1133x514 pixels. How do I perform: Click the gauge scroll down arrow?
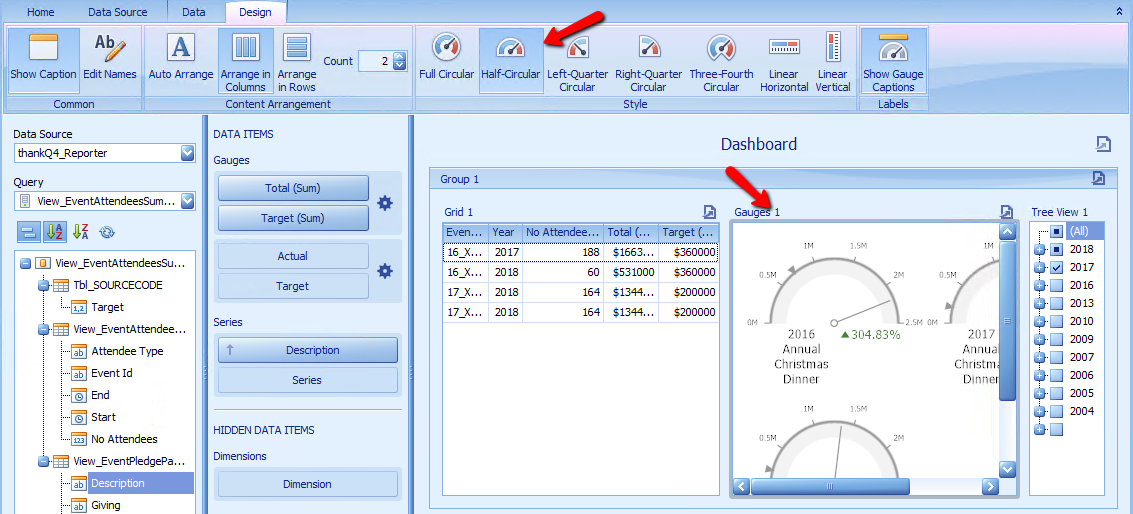click(1007, 470)
